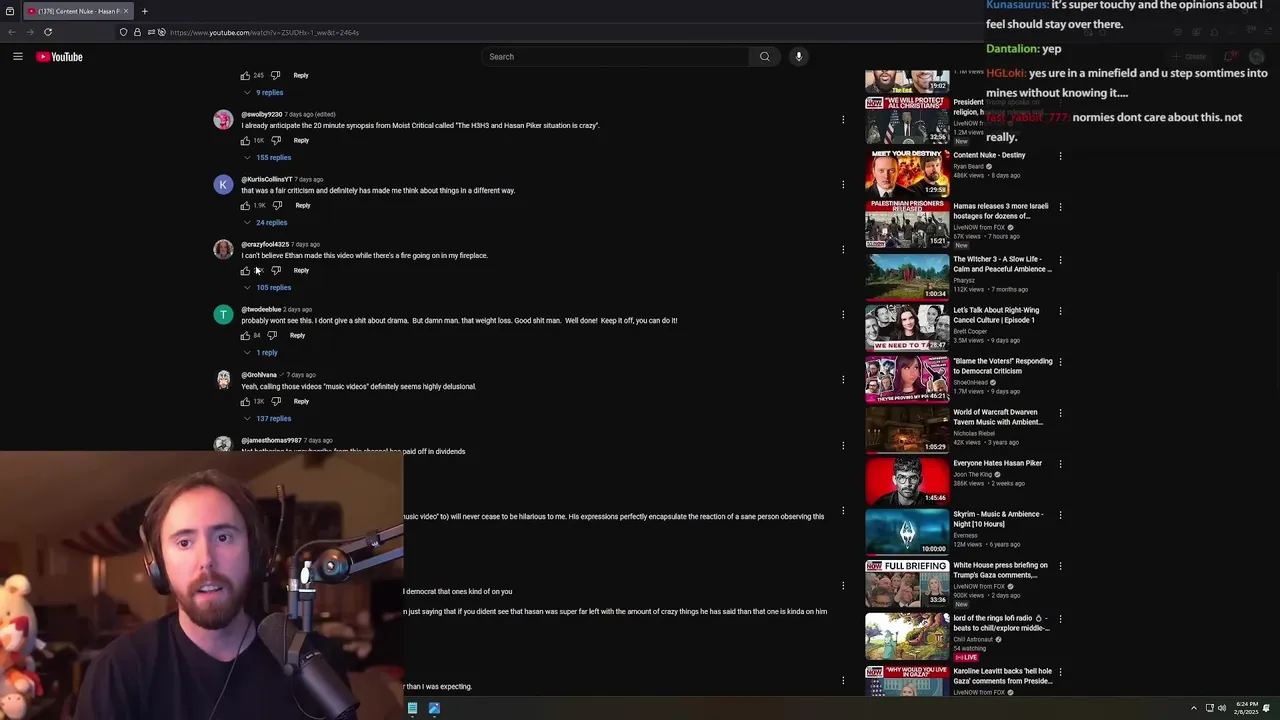Open the White House press briefing thumbnail
Screen dimensions: 1280x720
coord(907,582)
